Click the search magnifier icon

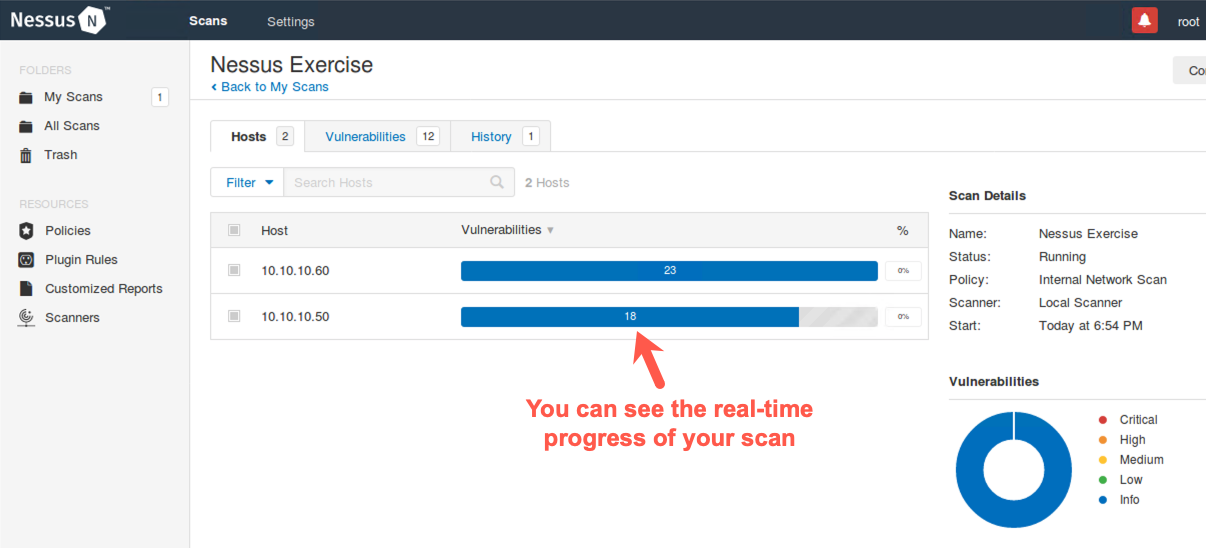497,182
